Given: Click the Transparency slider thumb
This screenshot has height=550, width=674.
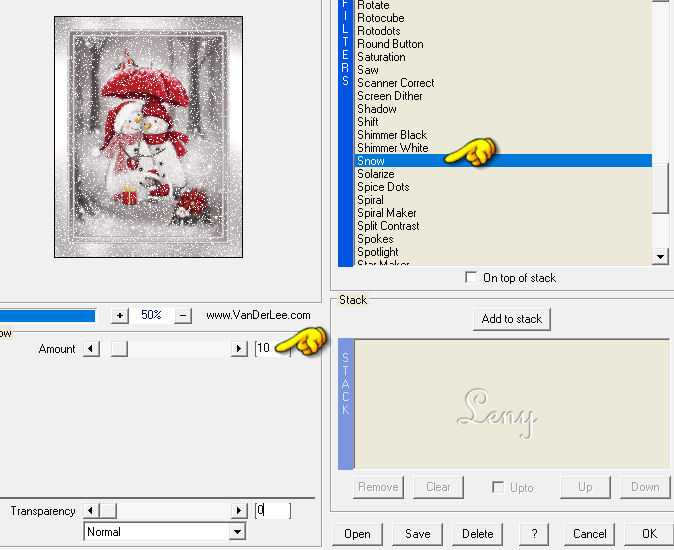Looking at the screenshot, I should point(108,510).
